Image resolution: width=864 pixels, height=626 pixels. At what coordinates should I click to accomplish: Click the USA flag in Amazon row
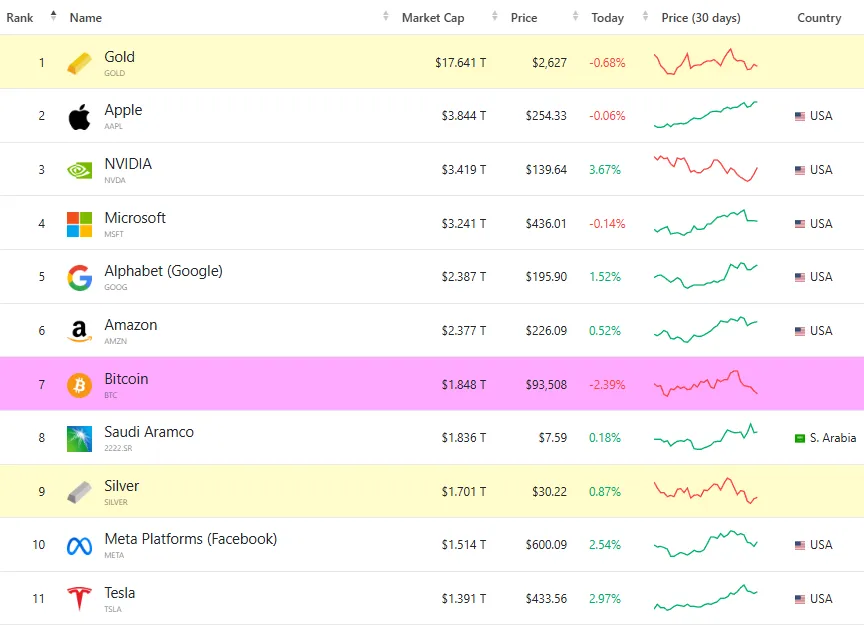800,331
